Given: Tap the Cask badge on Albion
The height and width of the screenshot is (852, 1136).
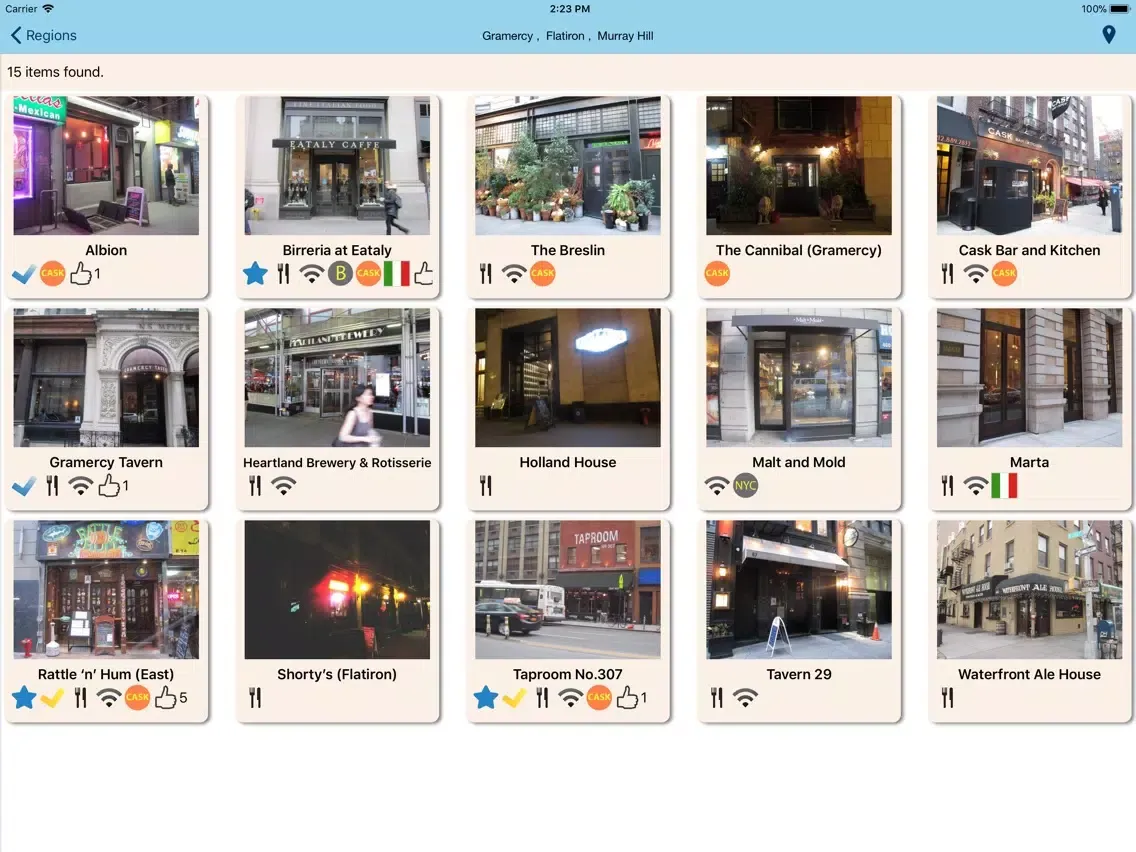Looking at the screenshot, I should pos(52,274).
